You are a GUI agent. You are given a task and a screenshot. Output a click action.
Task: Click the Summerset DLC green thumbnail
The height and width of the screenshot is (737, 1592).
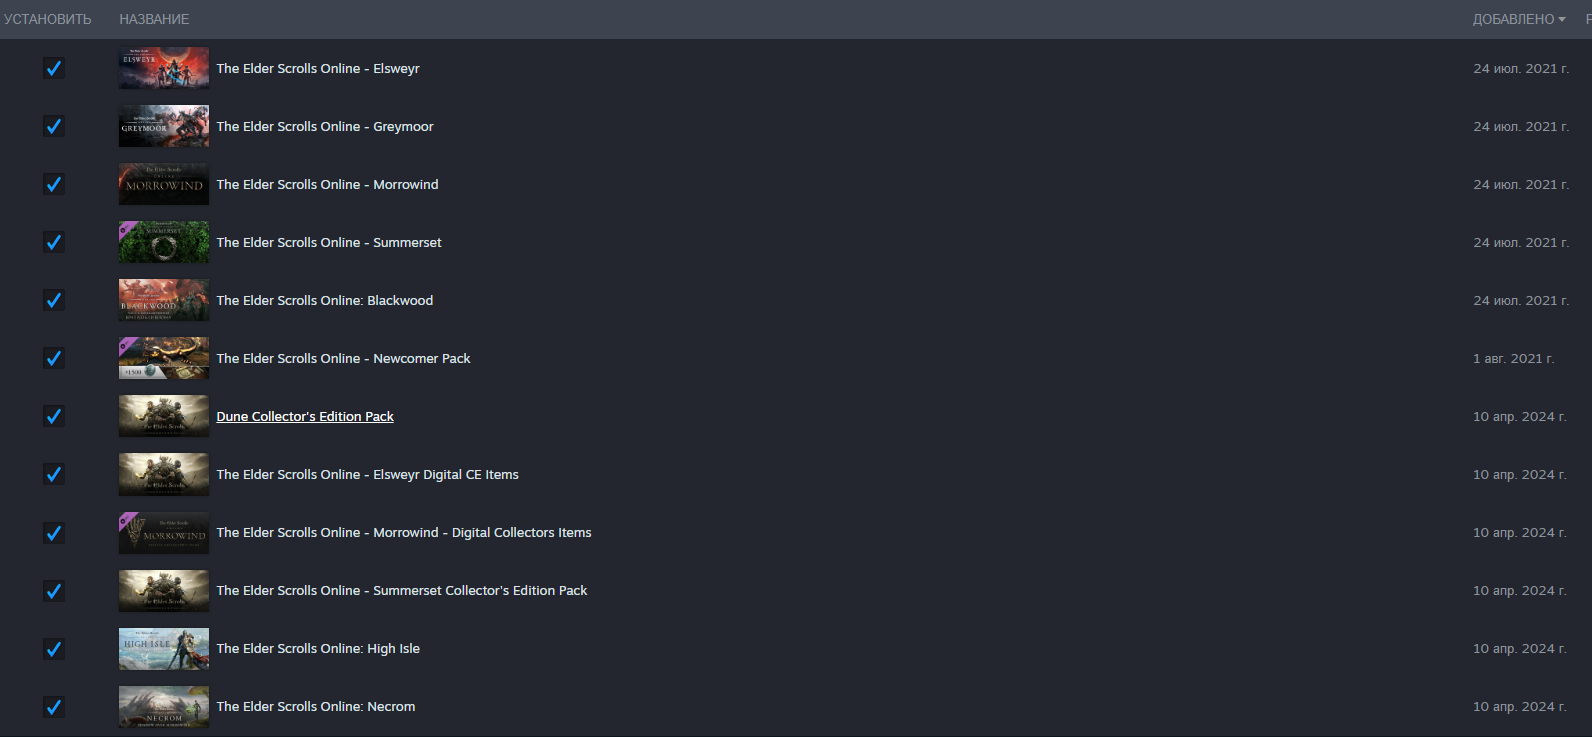pyautogui.click(x=164, y=242)
